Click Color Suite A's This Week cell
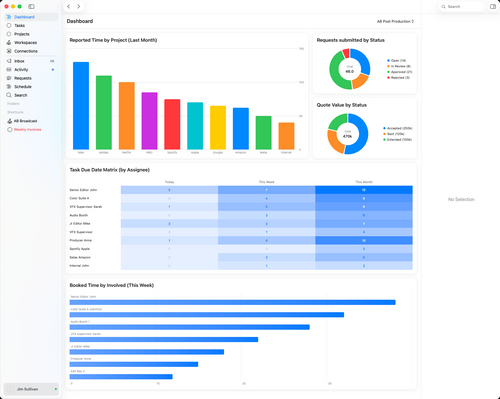This screenshot has height=399, width=500. click(x=267, y=198)
